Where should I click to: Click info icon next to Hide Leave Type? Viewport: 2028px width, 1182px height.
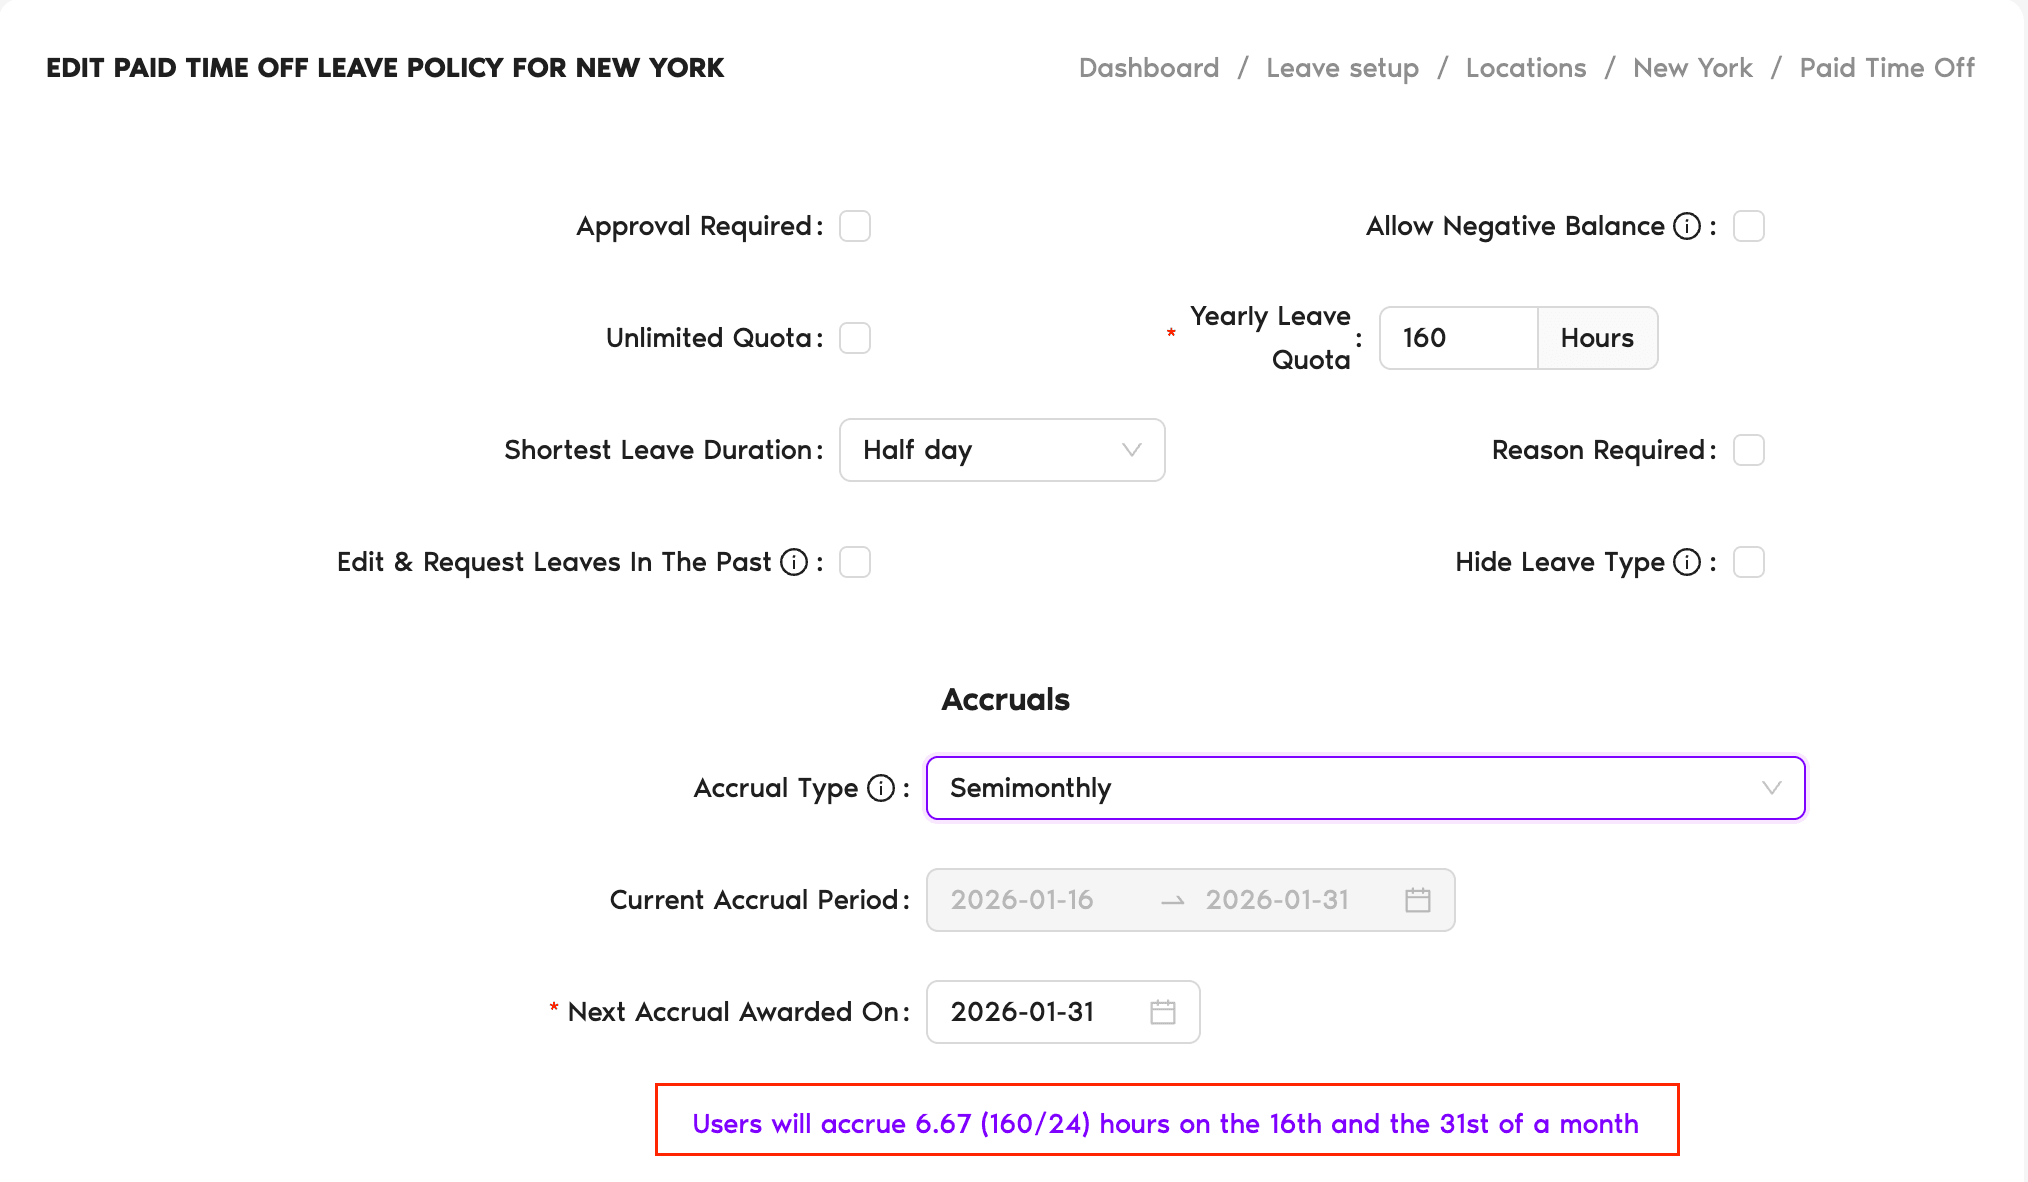pos(1687,562)
